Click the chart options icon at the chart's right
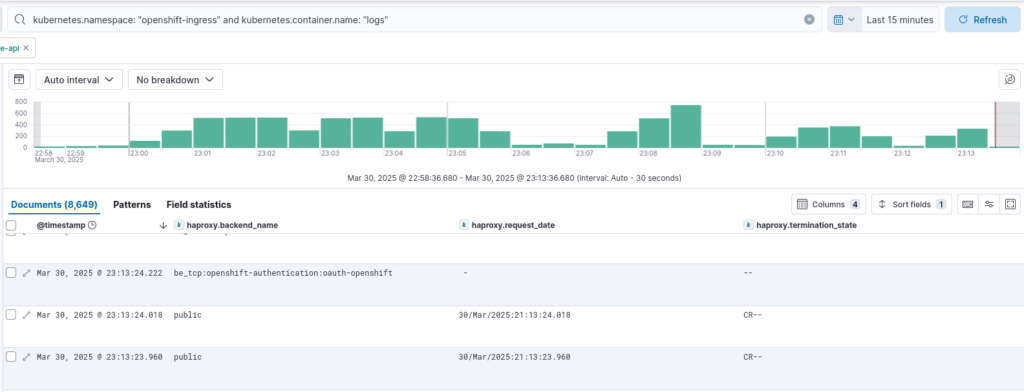Screen dimensions: 1024x392 click(1009, 80)
